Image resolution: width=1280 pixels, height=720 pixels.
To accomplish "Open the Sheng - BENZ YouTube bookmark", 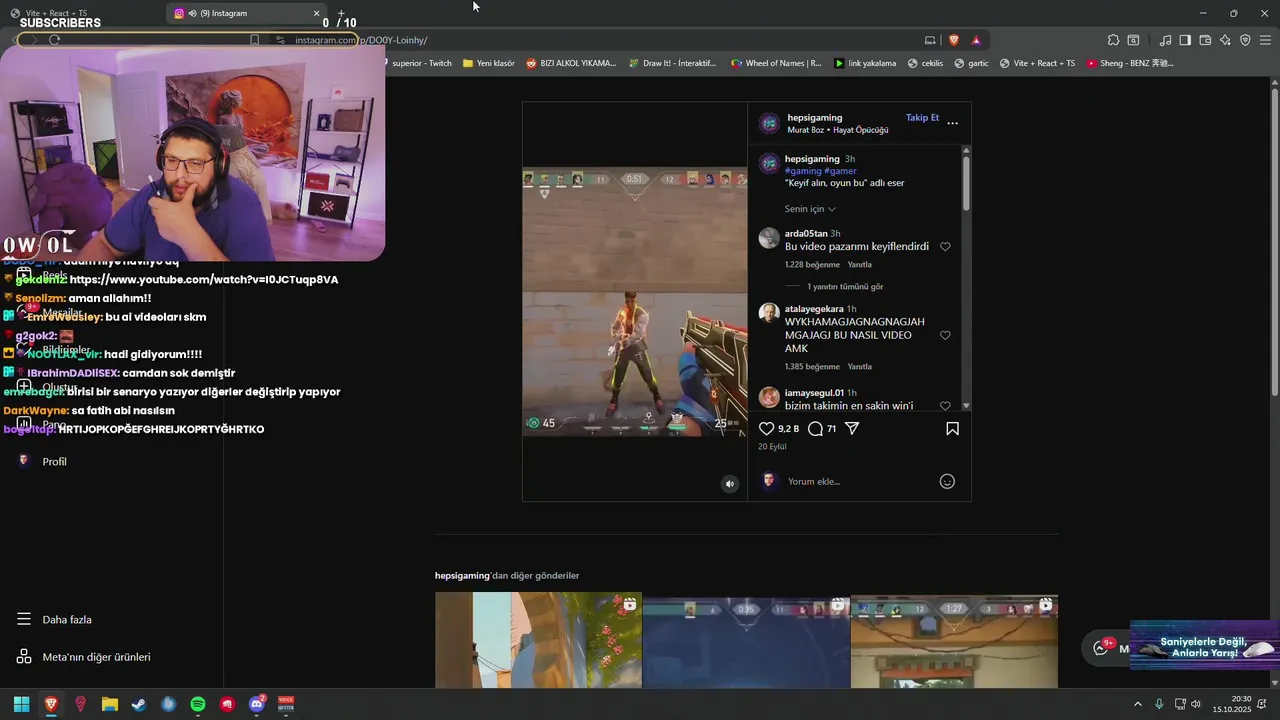I will (1129, 63).
